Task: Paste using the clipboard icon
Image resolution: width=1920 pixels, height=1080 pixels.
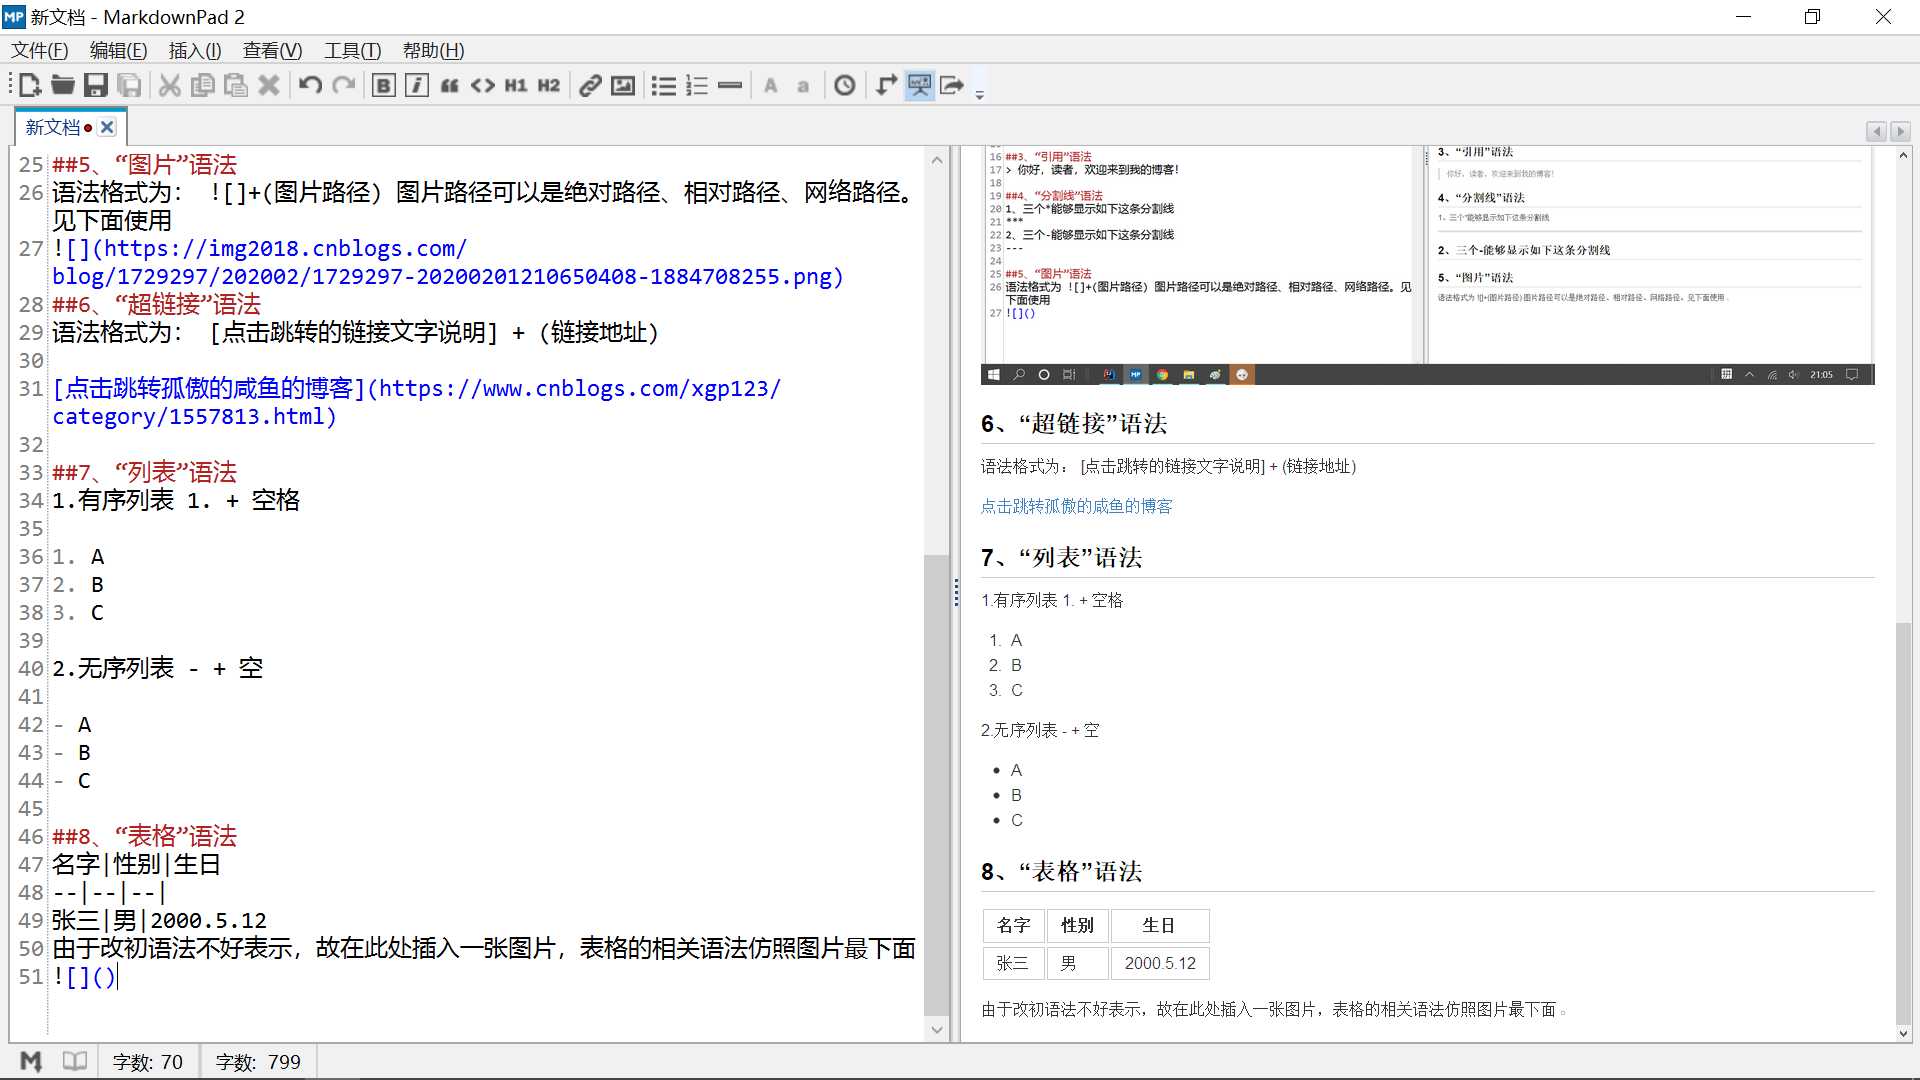Action: coord(236,85)
